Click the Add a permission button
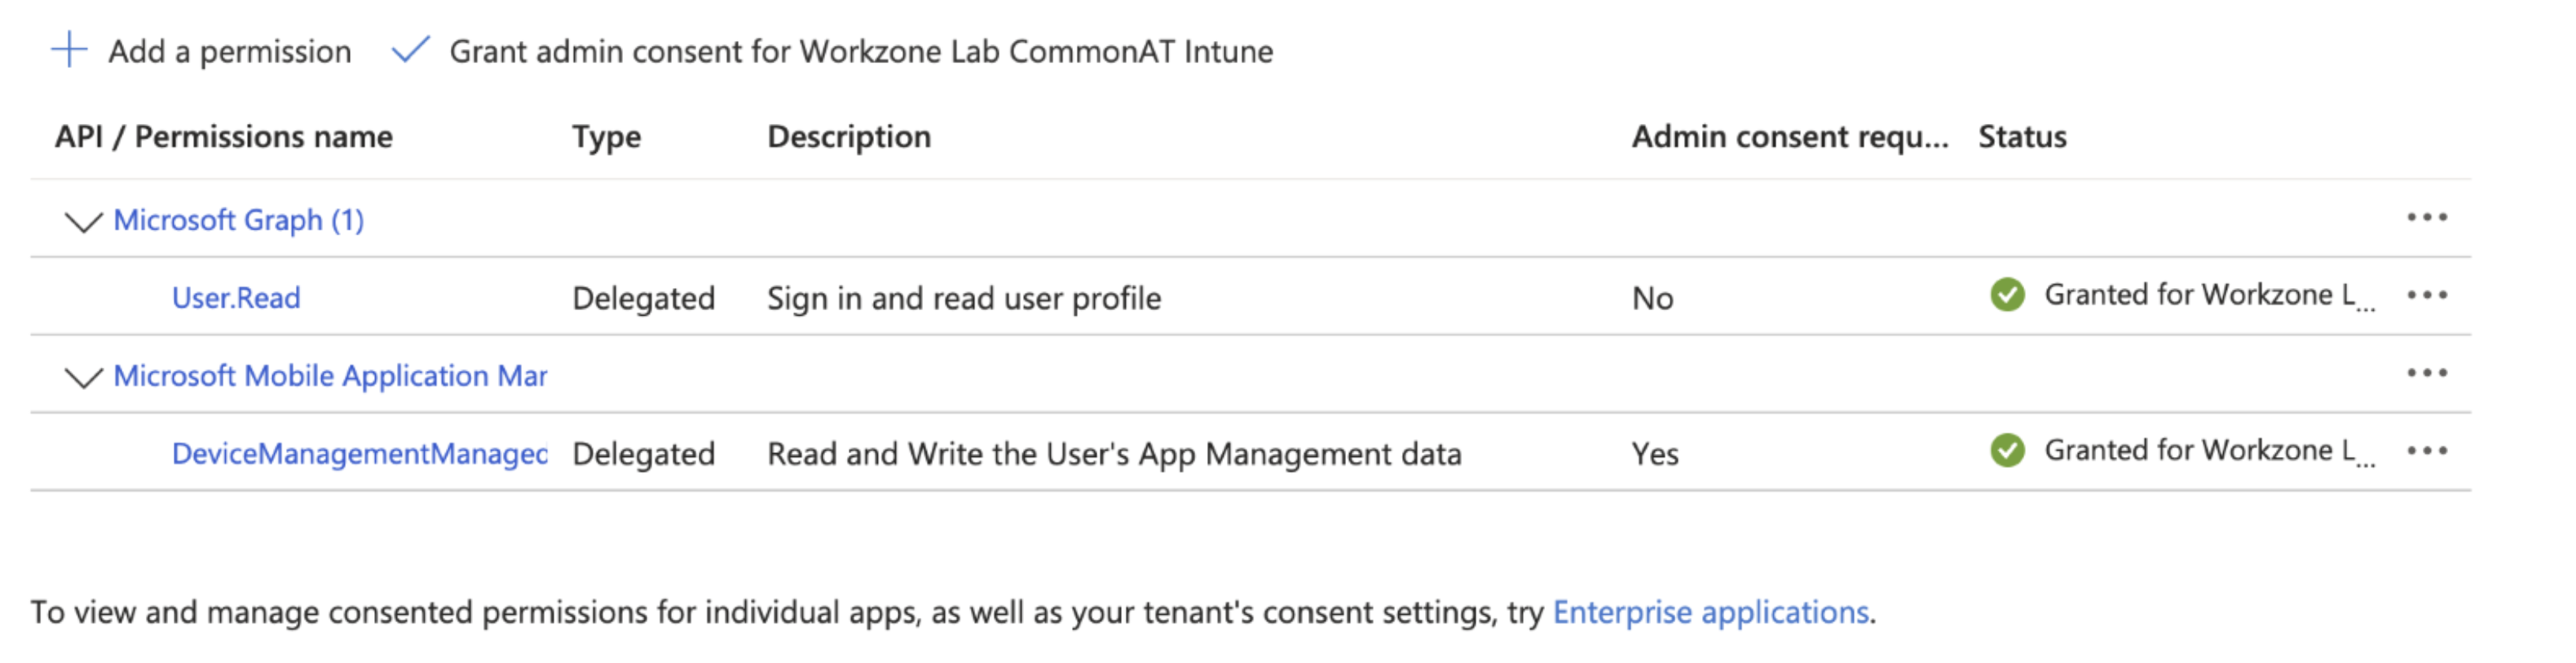 [229, 51]
